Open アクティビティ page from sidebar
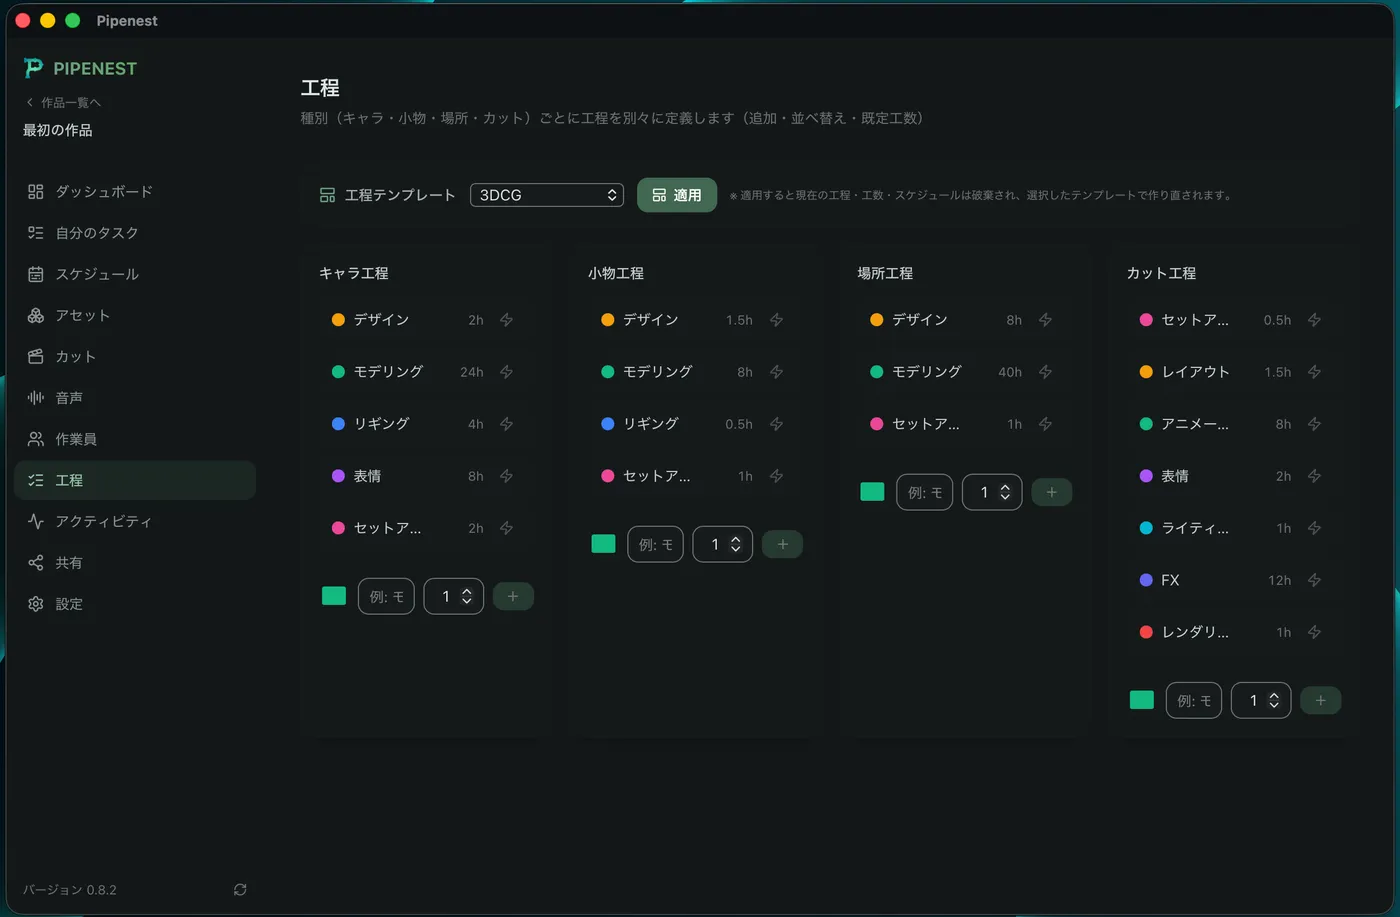This screenshot has width=1400, height=917. (135, 521)
